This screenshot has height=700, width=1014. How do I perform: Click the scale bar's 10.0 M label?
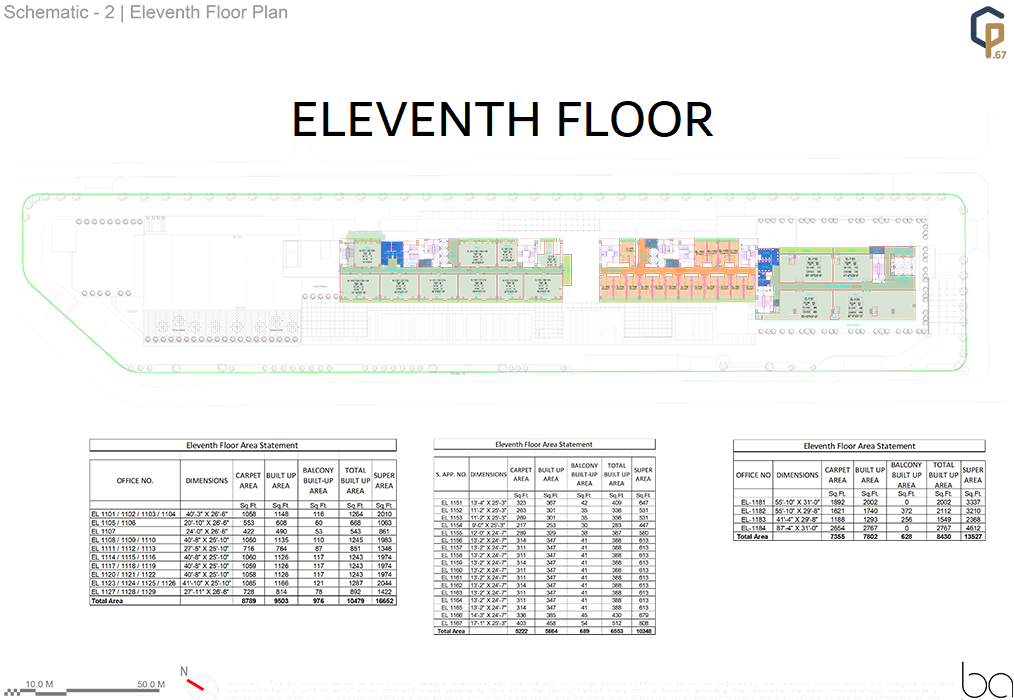coord(39,684)
